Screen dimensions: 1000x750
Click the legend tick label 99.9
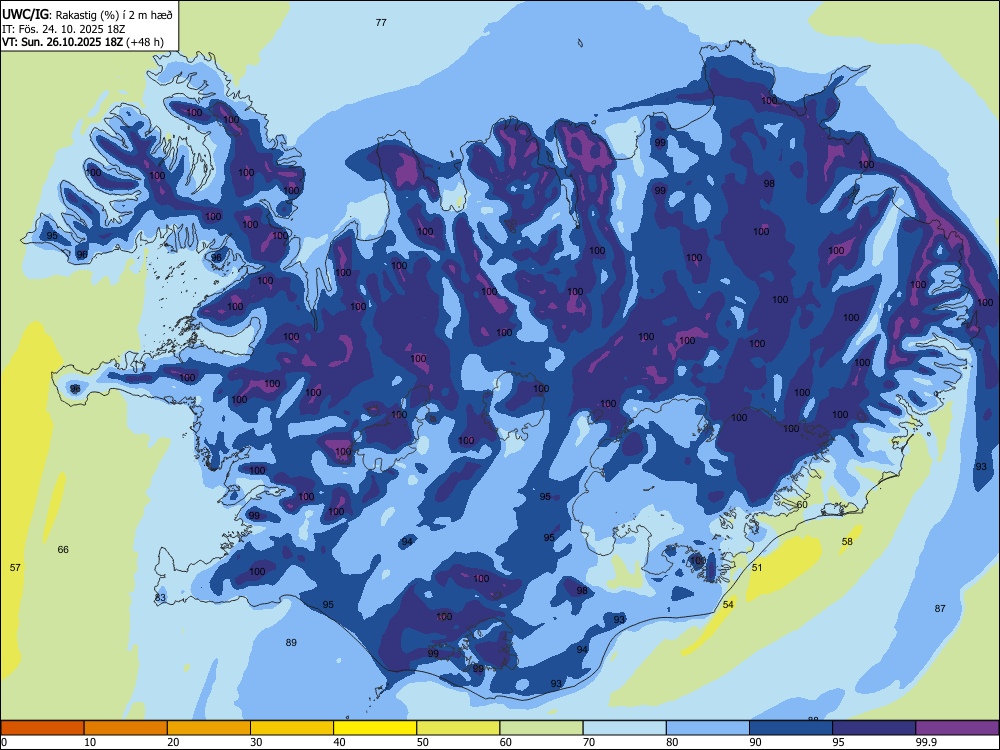(x=926, y=742)
